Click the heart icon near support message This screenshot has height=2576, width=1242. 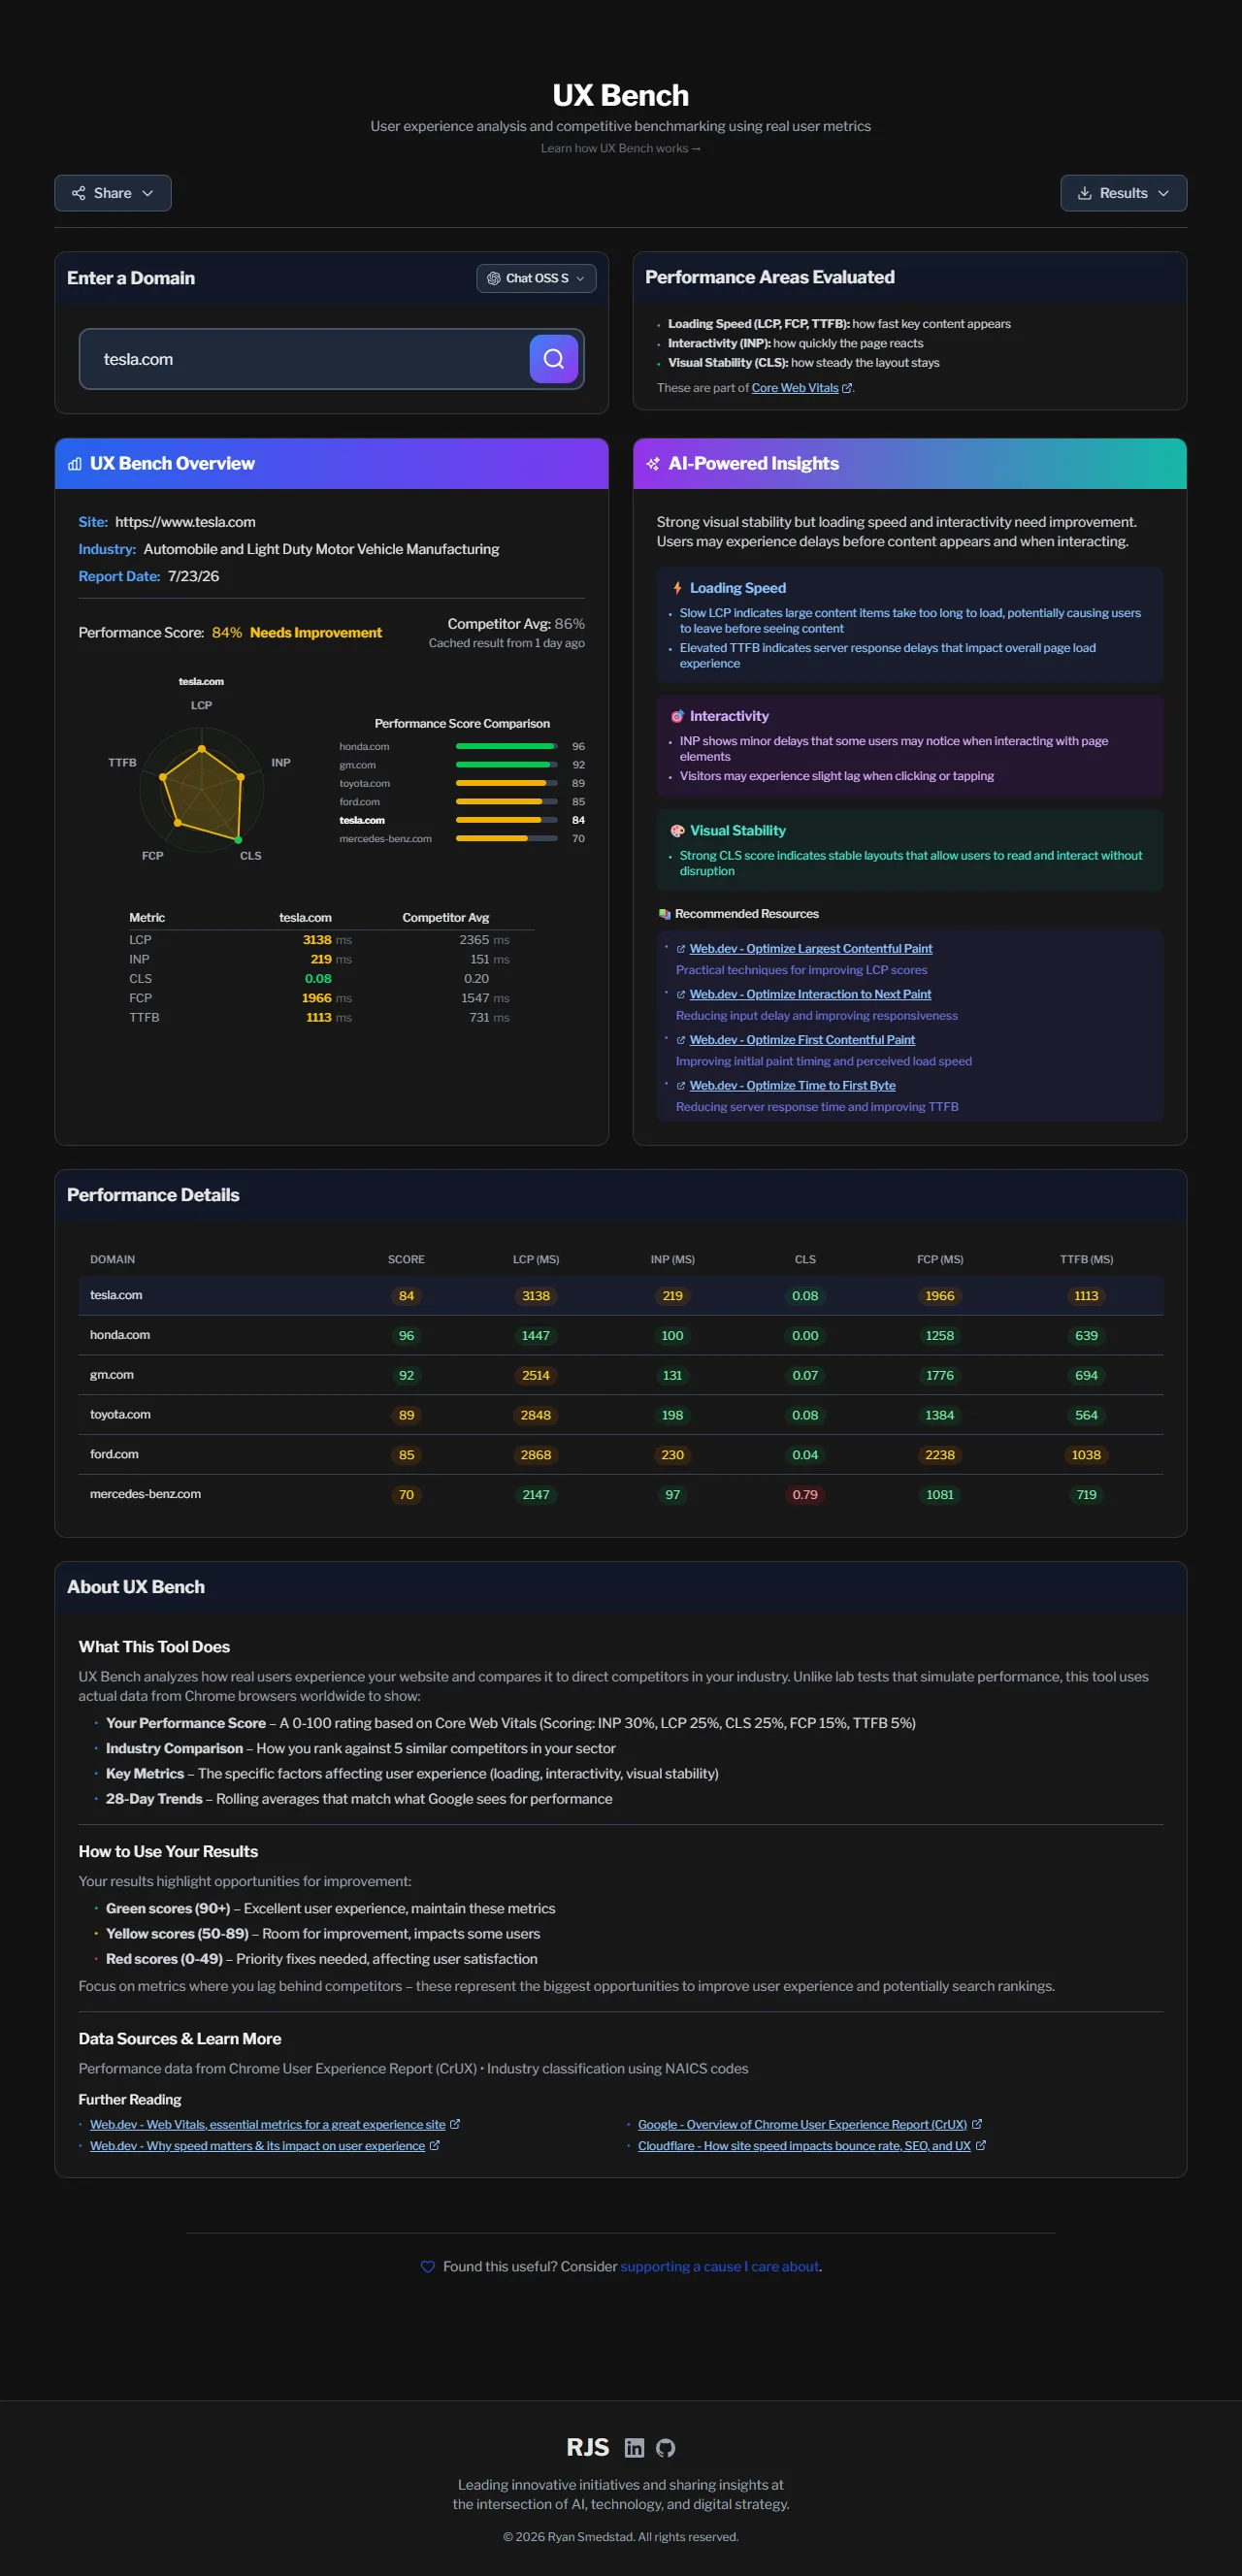coord(428,2266)
